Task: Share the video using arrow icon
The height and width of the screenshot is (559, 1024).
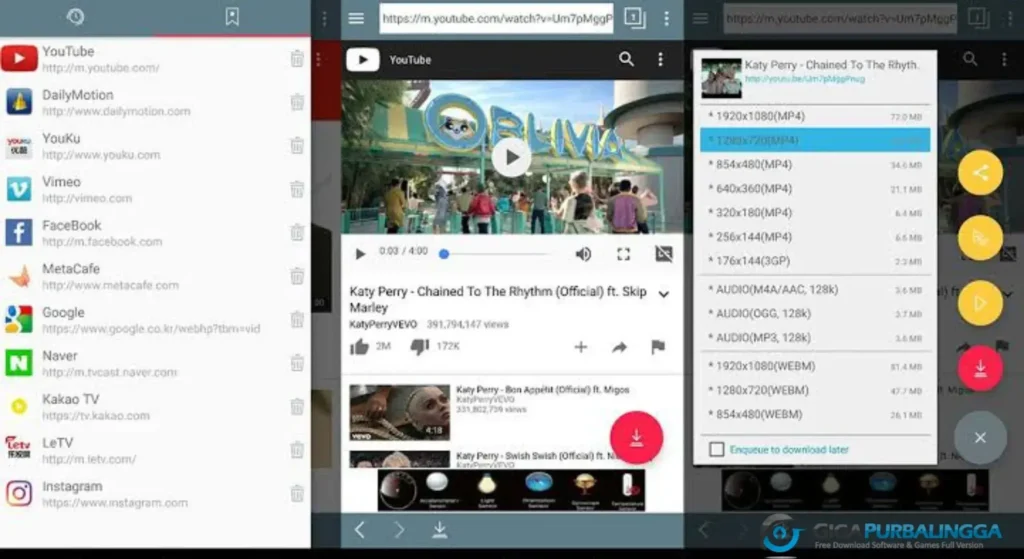Action: click(x=619, y=347)
